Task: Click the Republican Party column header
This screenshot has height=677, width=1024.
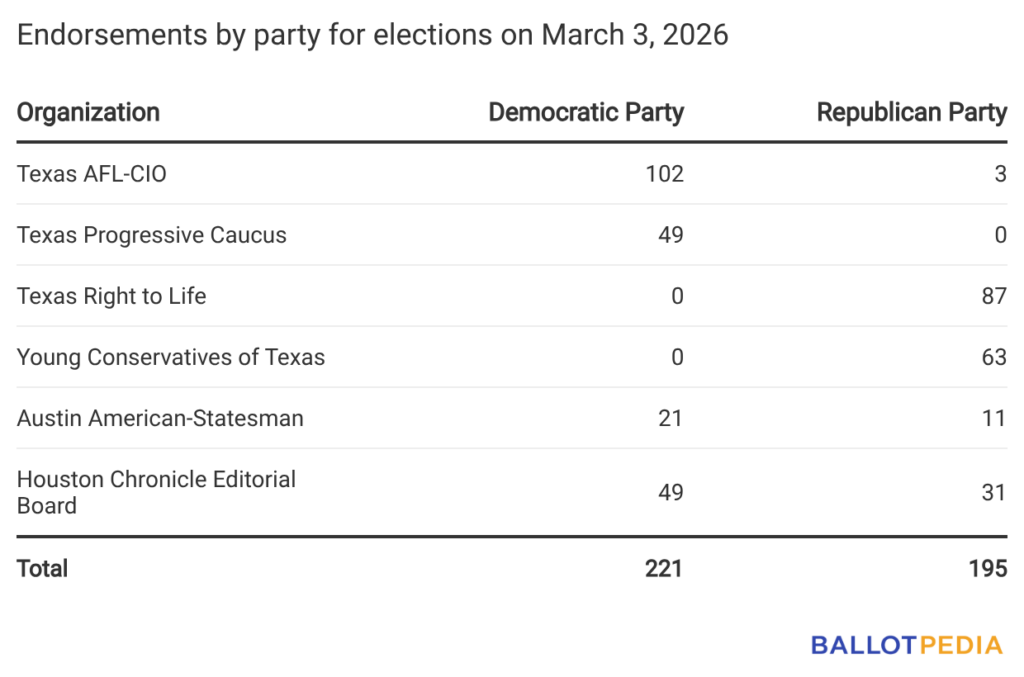Action: coord(911,112)
